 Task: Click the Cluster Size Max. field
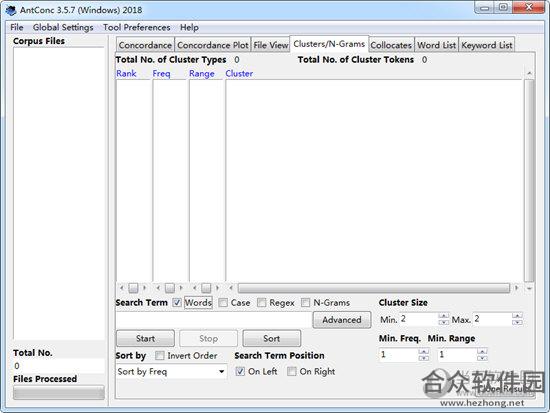[x=492, y=319]
